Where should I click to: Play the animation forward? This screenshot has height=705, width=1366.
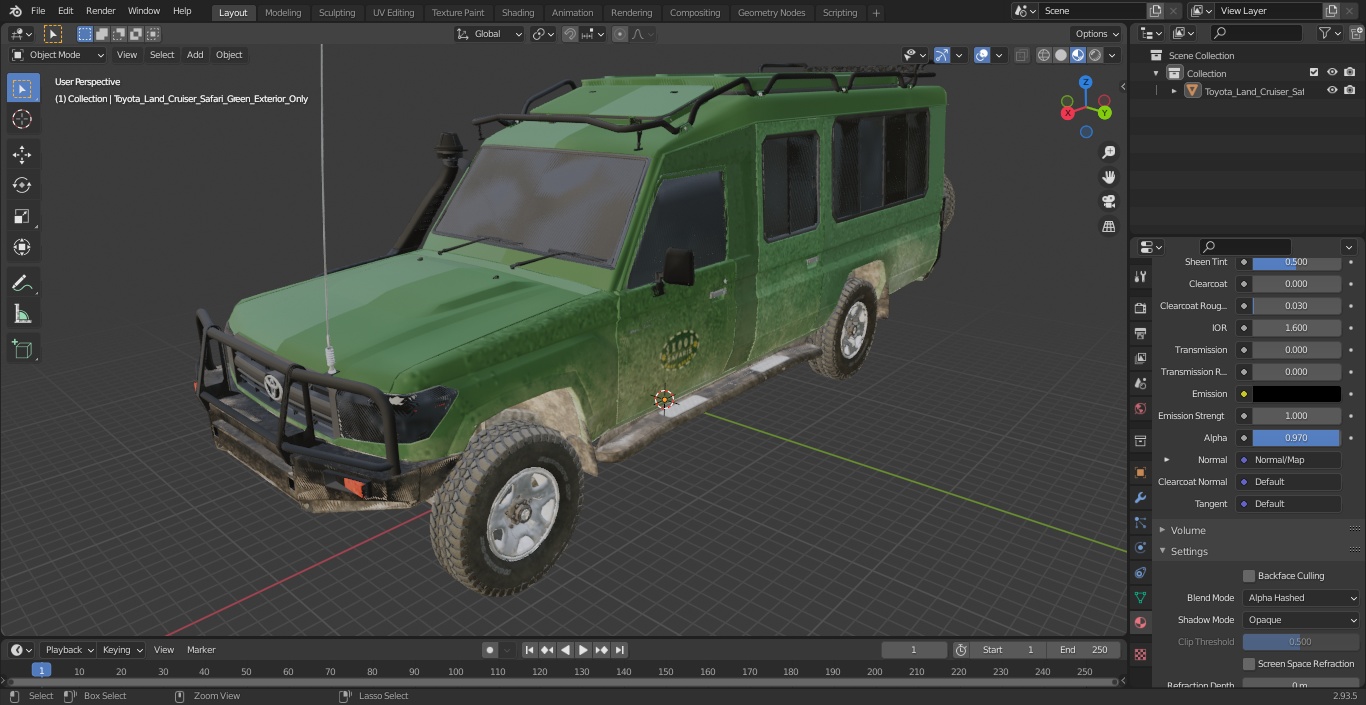click(583, 650)
